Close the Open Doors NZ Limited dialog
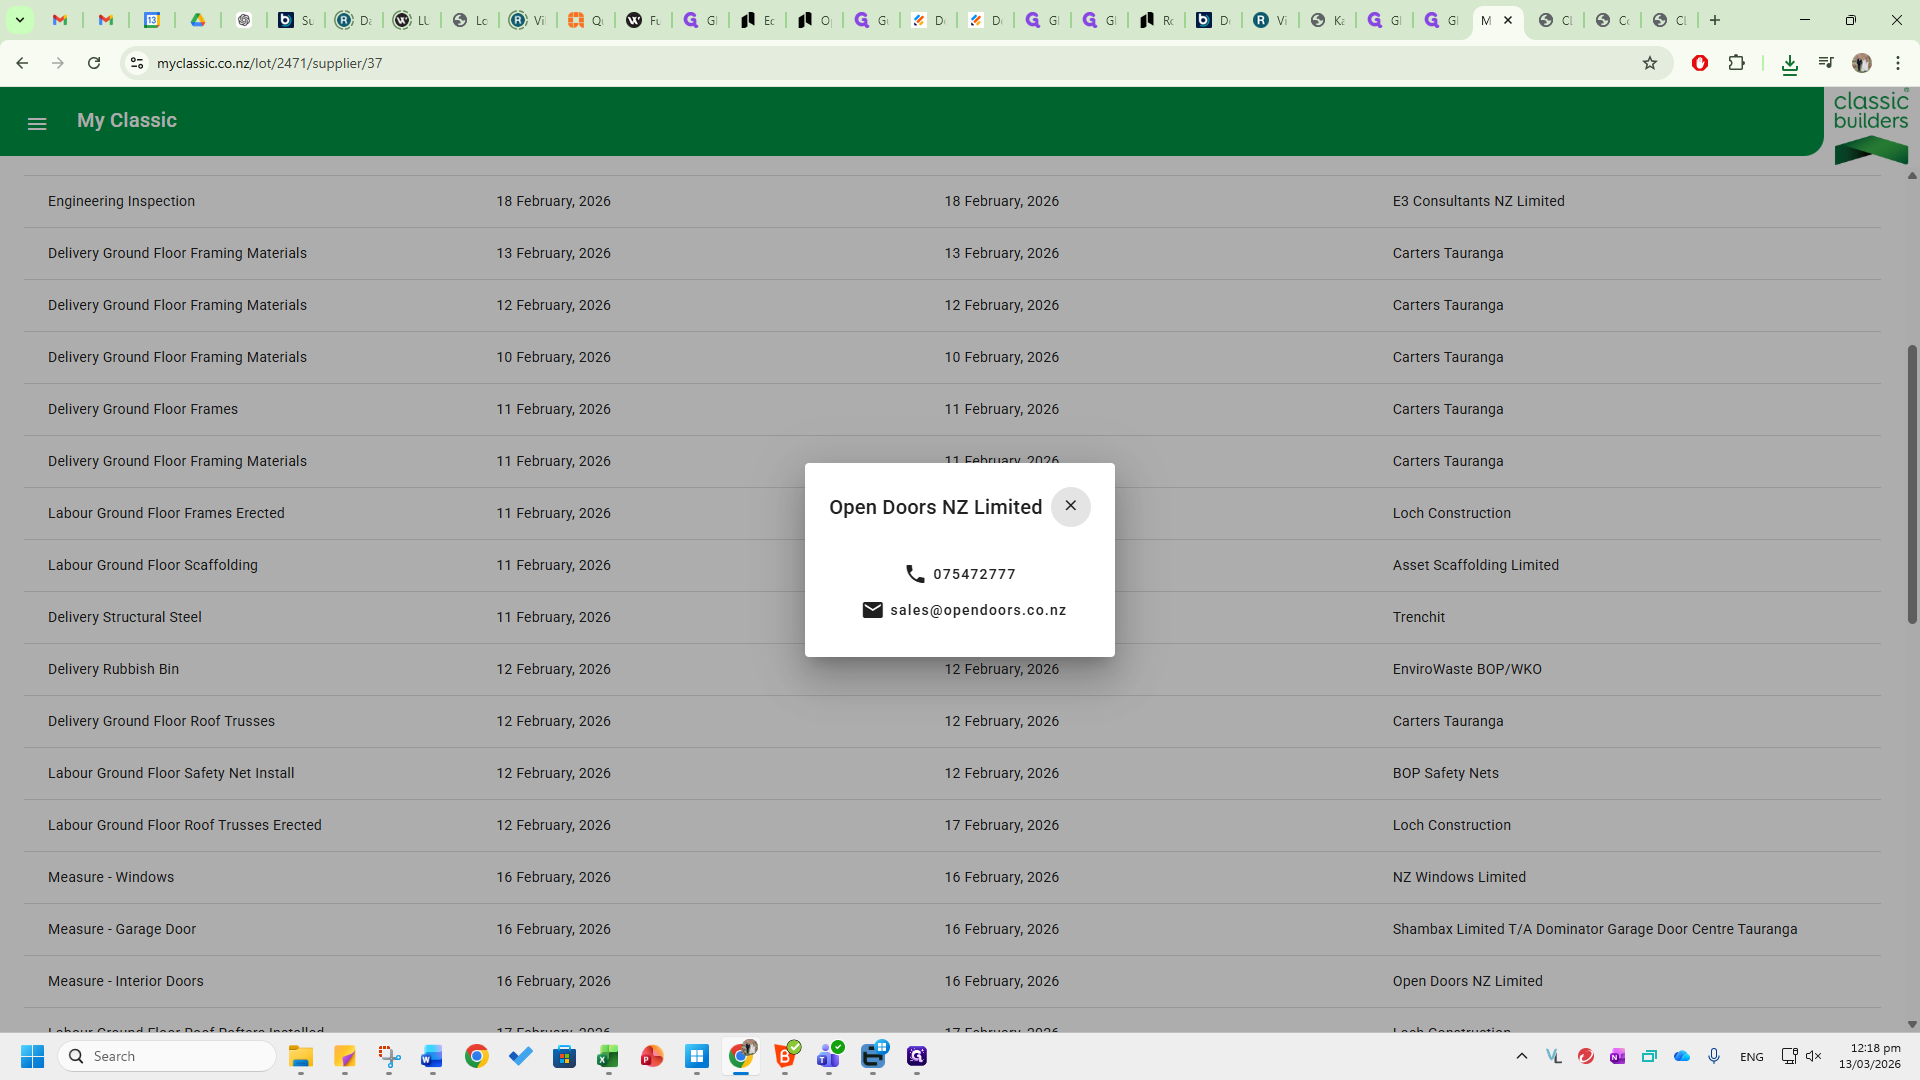 tap(1070, 506)
